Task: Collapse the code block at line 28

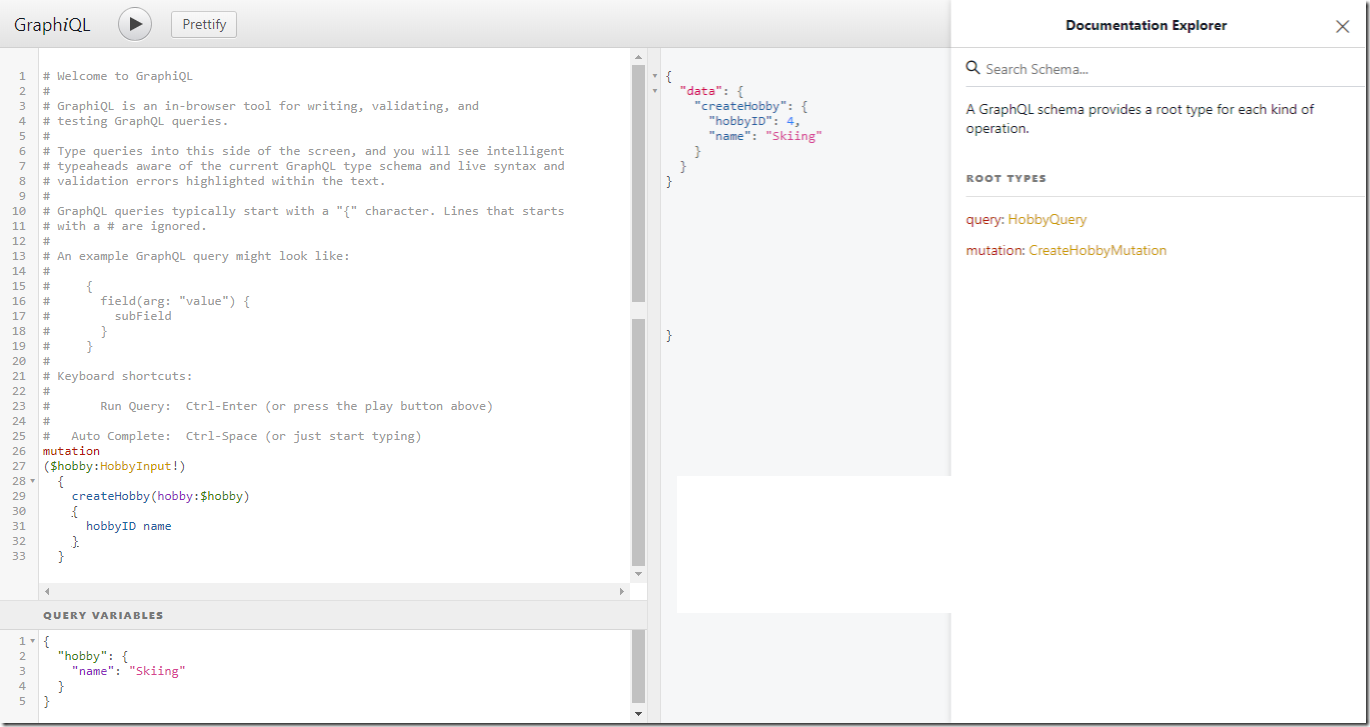Action: point(34,481)
